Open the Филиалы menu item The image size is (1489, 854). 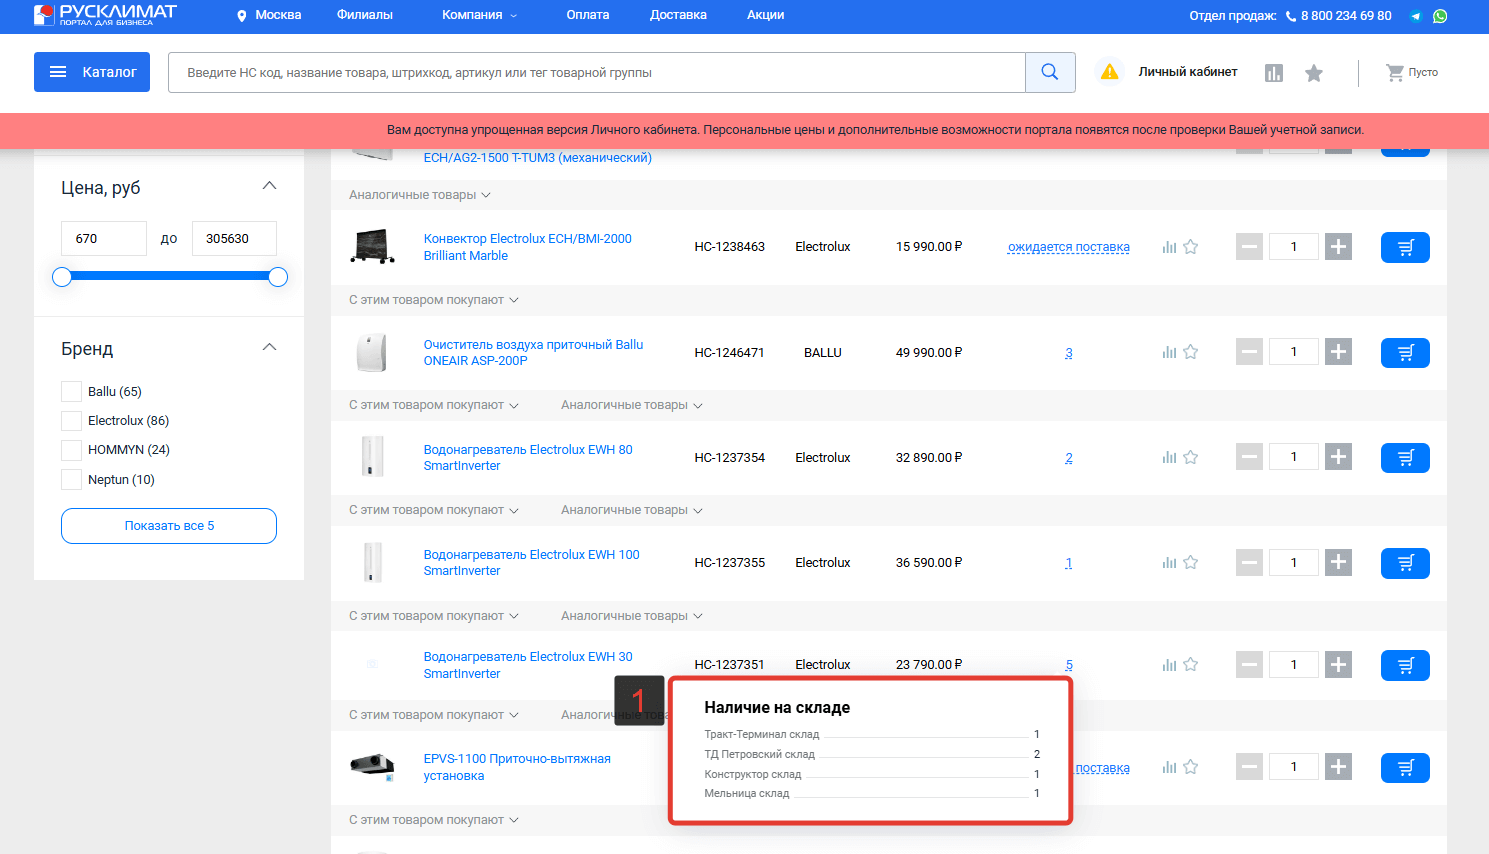[x=365, y=15]
